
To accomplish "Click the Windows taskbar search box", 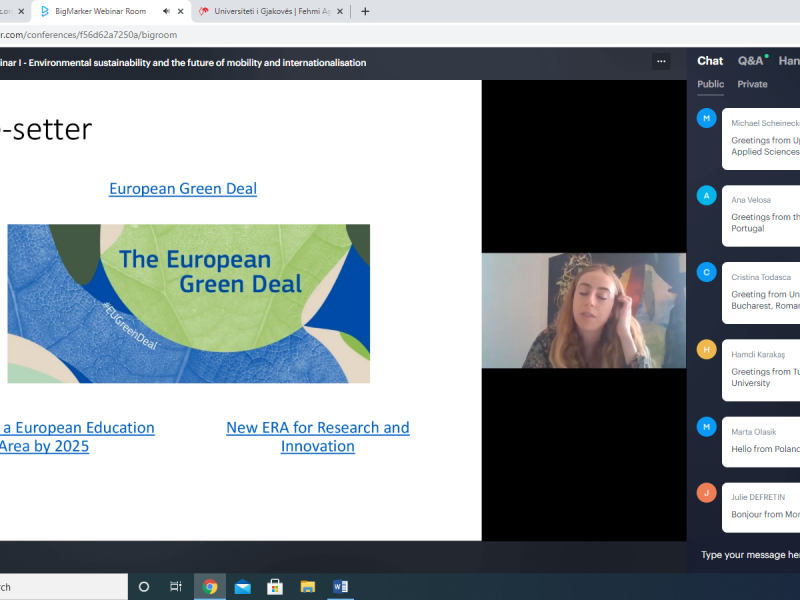I will 64,587.
